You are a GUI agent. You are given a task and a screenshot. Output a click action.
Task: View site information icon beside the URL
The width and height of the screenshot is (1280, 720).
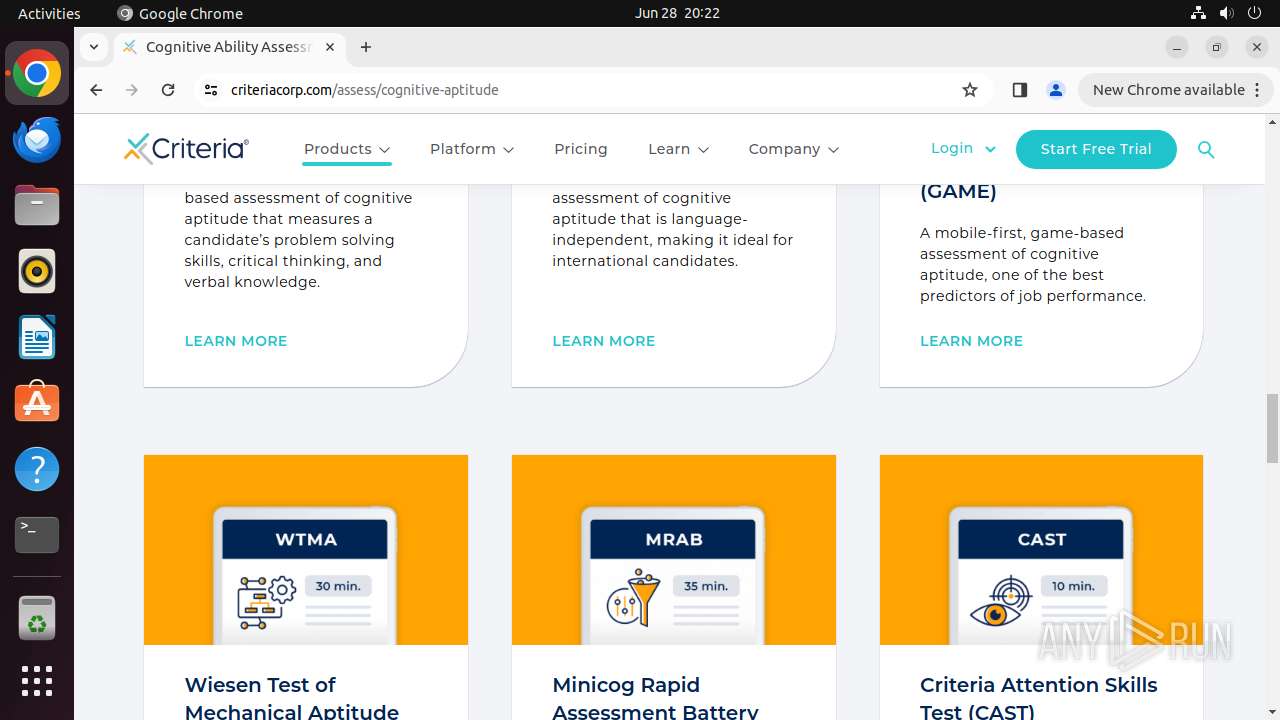(210, 90)
